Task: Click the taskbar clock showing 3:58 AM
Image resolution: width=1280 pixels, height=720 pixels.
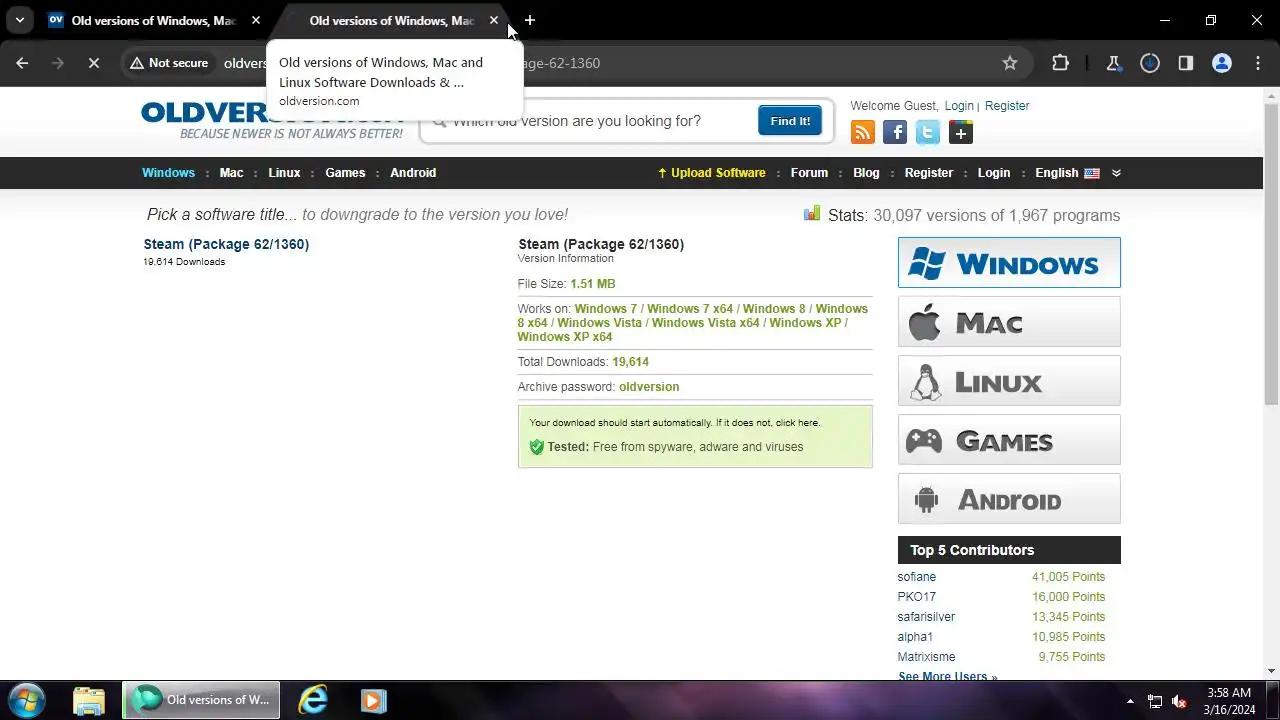Action: coord(1229,701)
